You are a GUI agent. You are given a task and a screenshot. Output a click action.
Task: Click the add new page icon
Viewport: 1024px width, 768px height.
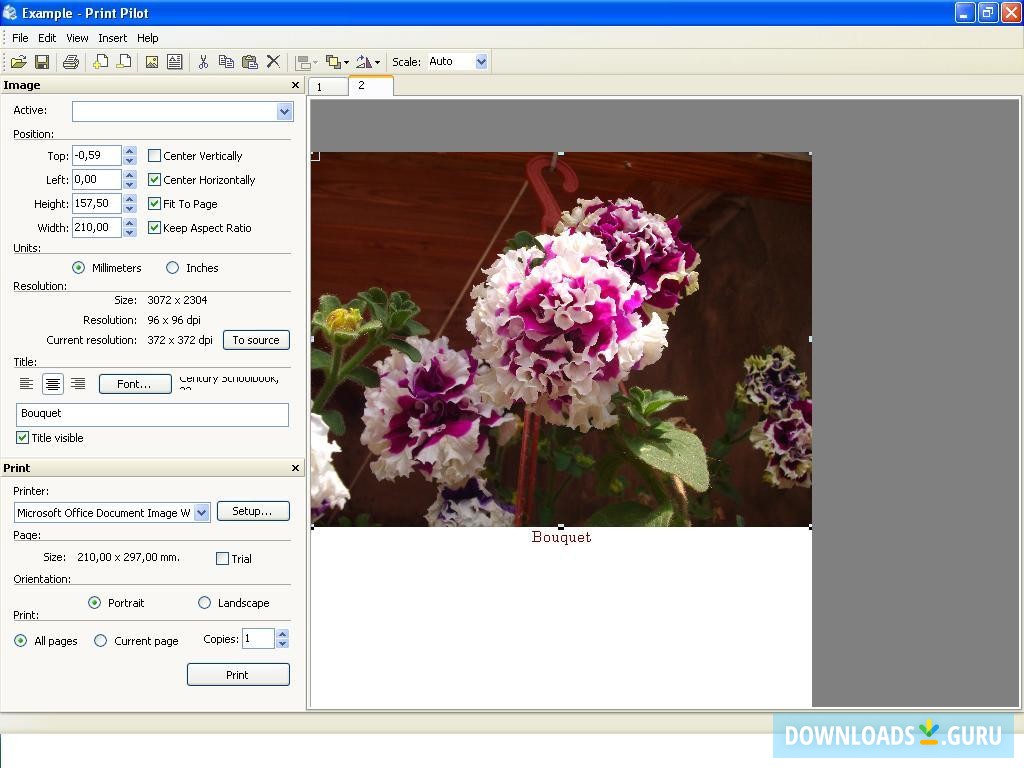click(x=100, y=62)
